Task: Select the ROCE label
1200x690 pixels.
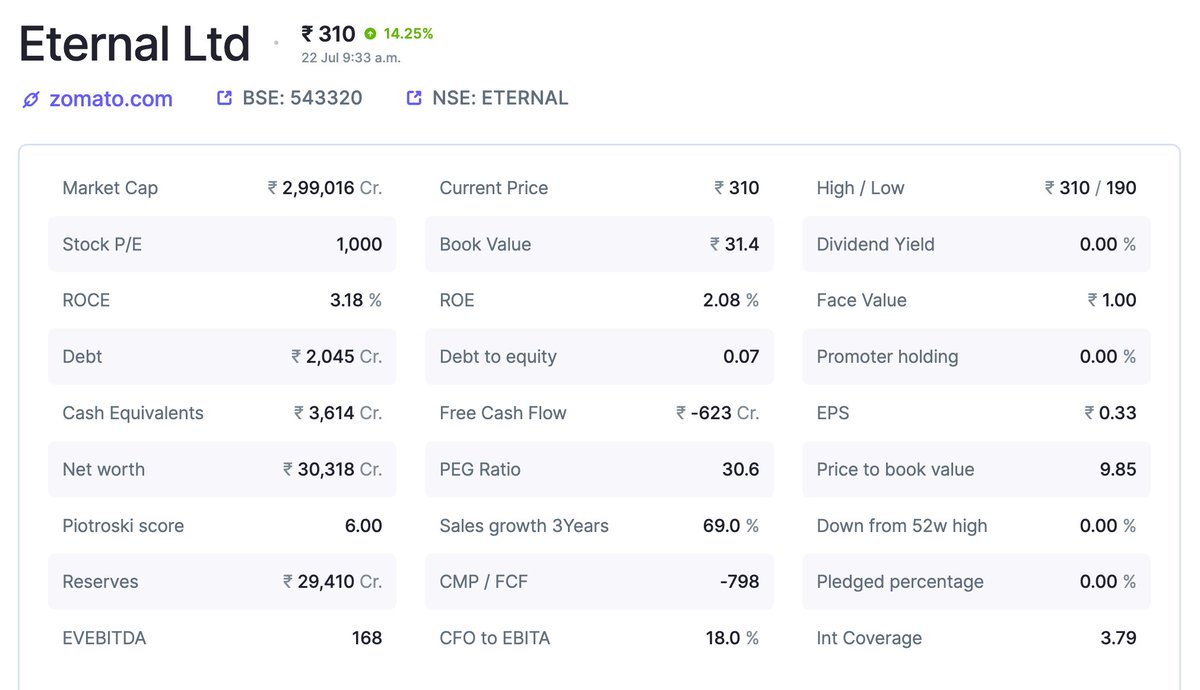Action: point(86,300)
